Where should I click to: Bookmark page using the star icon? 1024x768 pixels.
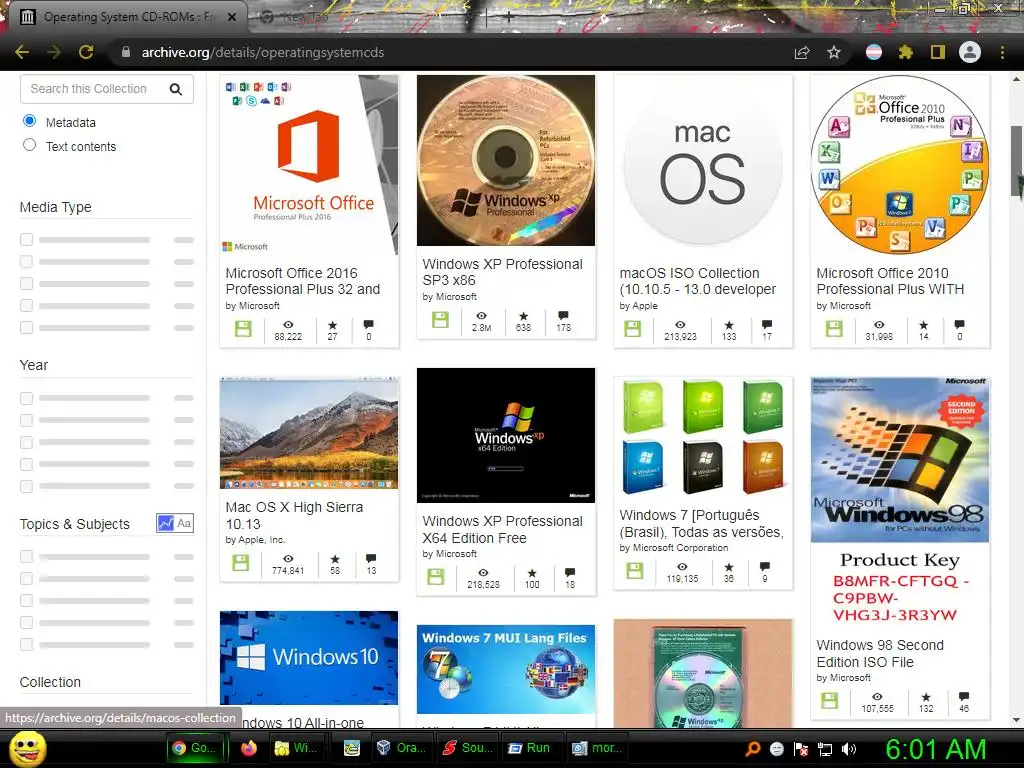tap(833, 52)
